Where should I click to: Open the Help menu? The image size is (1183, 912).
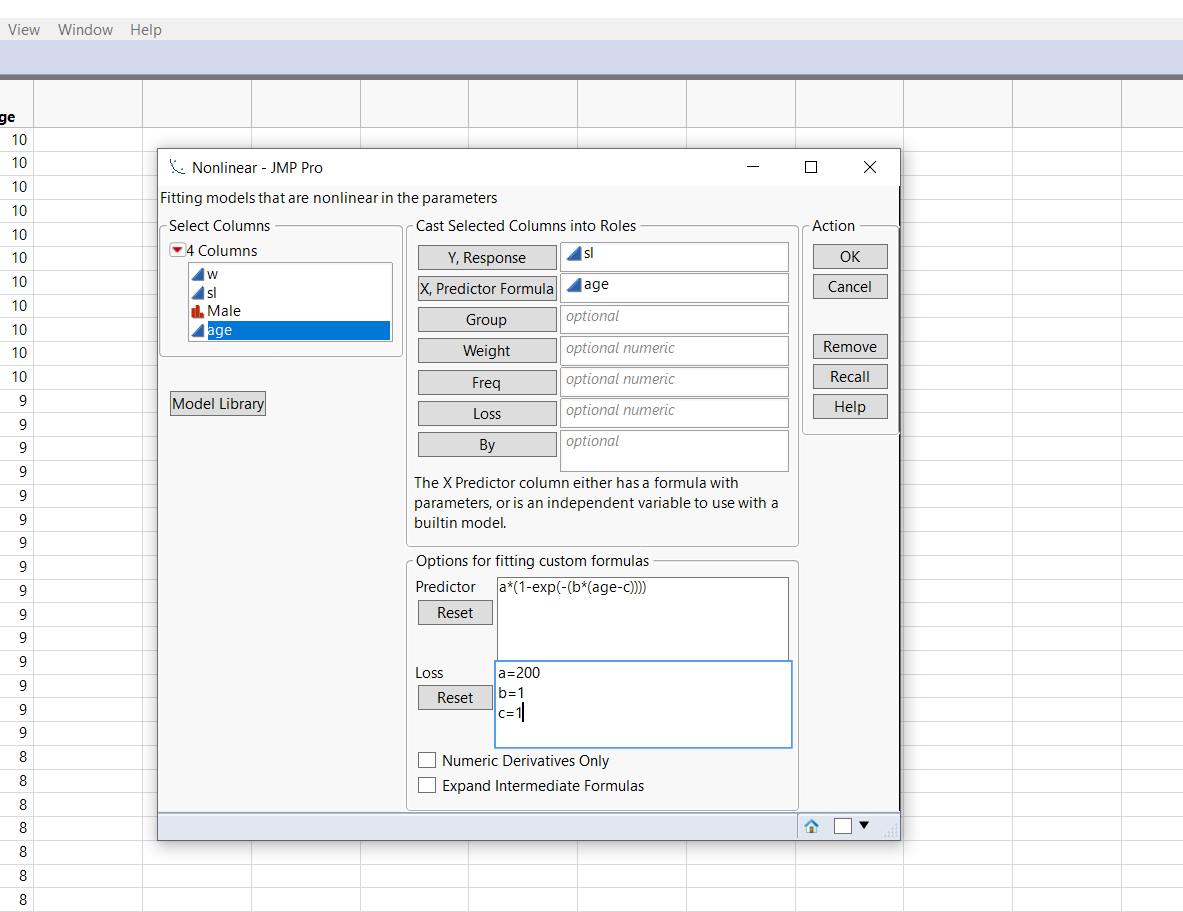coord(146,29)
